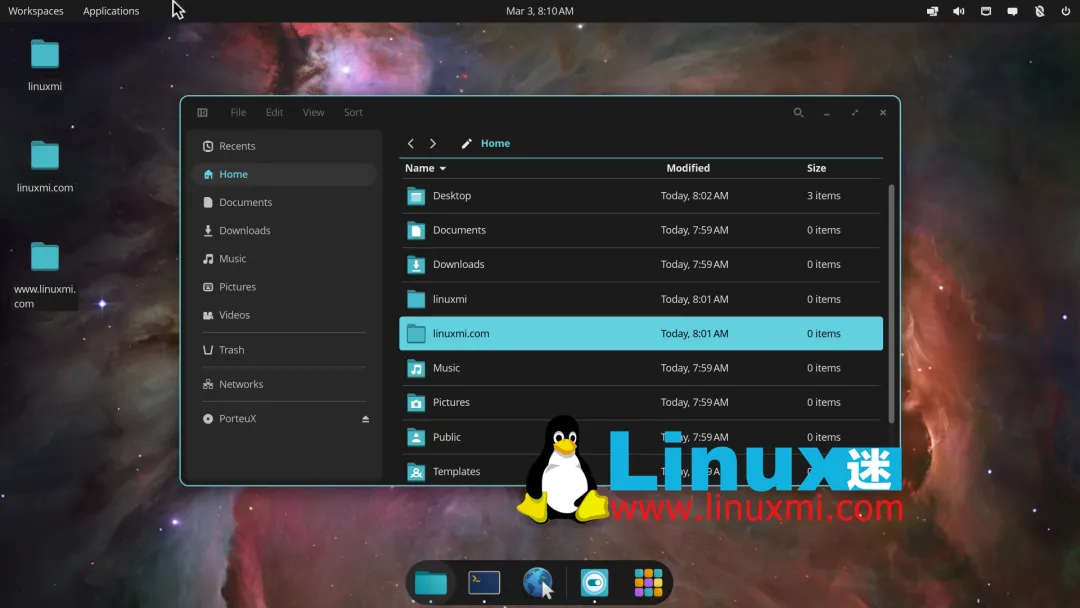This screenshot has width=1080, height=608.
Task: Go forward with right chevron
Action: tap(433, 143)
